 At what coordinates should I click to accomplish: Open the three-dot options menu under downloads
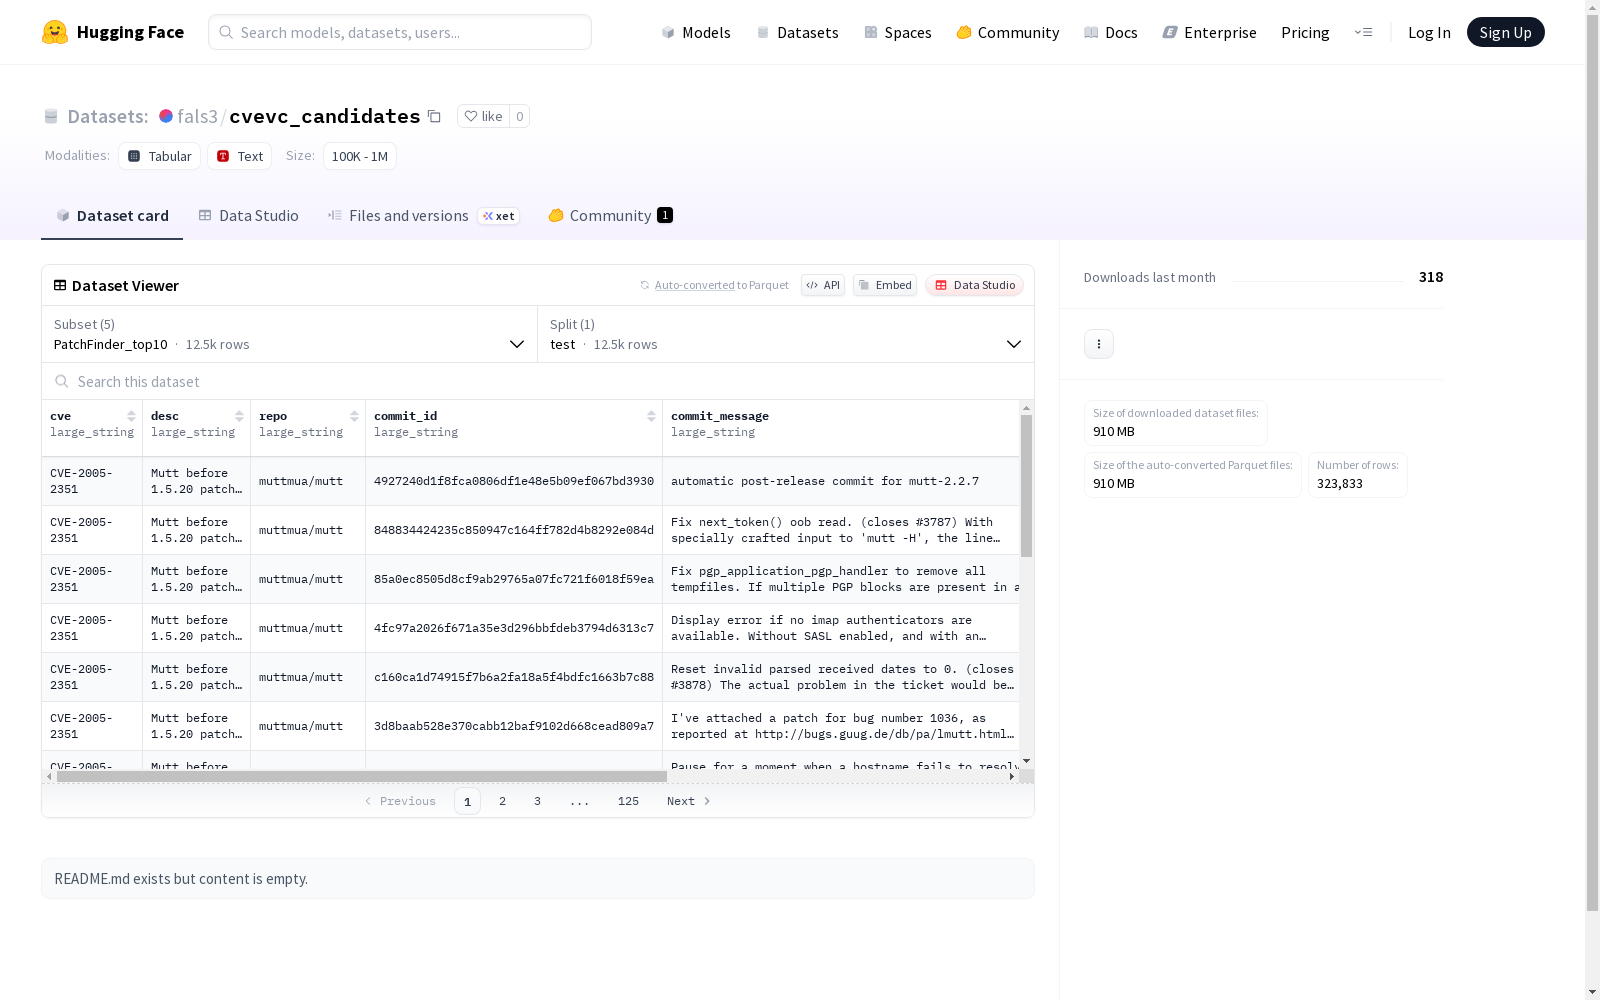tap(1099, 344)
